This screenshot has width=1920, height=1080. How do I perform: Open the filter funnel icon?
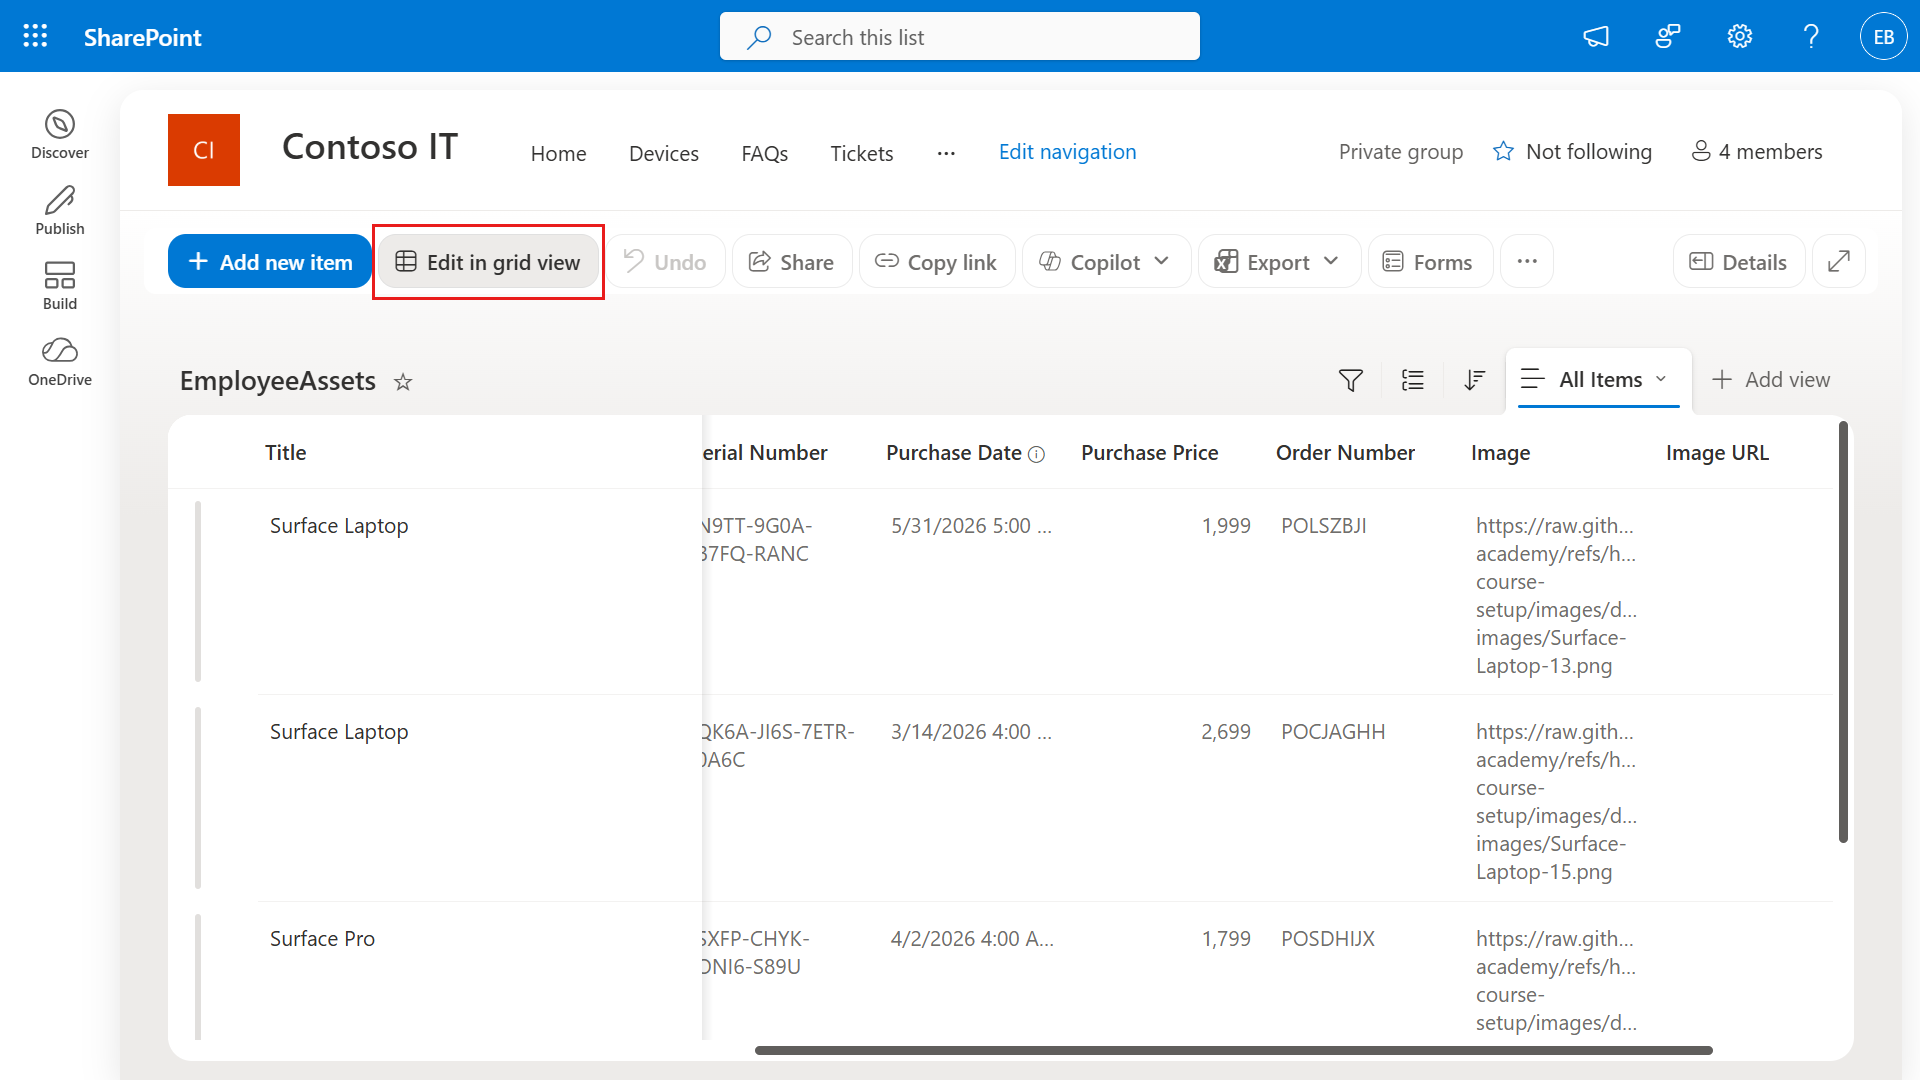pos(1351,380)
